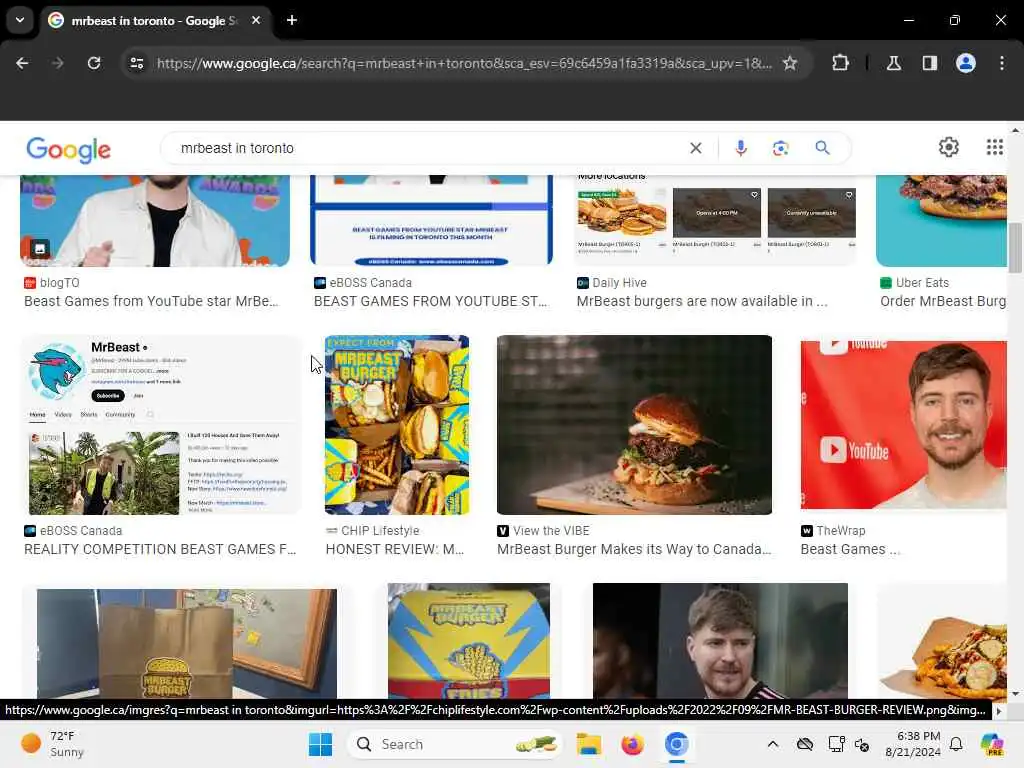
Task: Go forward to the next page
Action: click(58, 63)
